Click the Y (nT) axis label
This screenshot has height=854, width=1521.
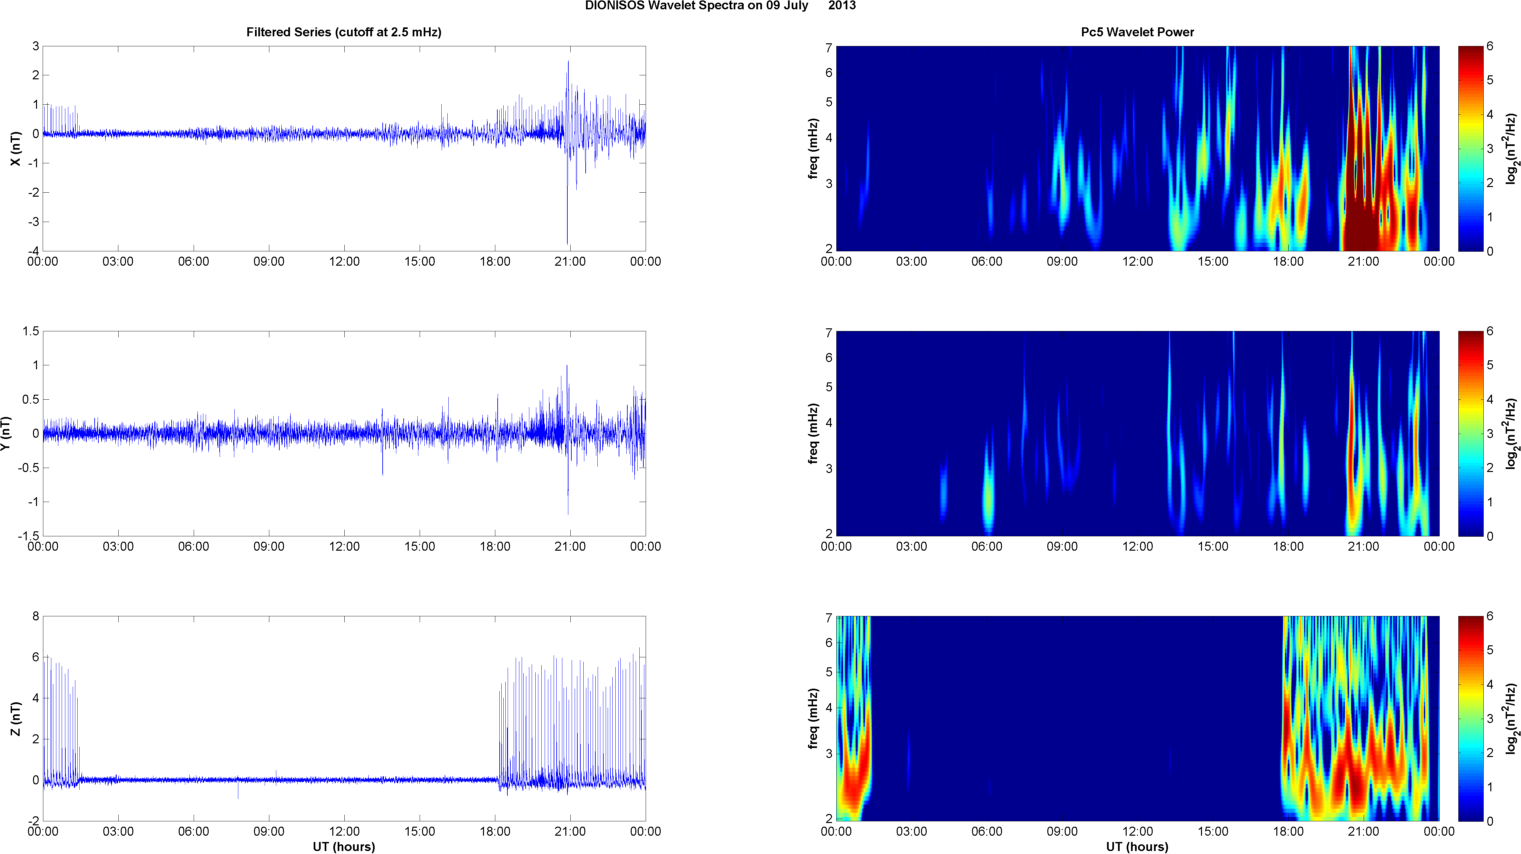point(6,433)
